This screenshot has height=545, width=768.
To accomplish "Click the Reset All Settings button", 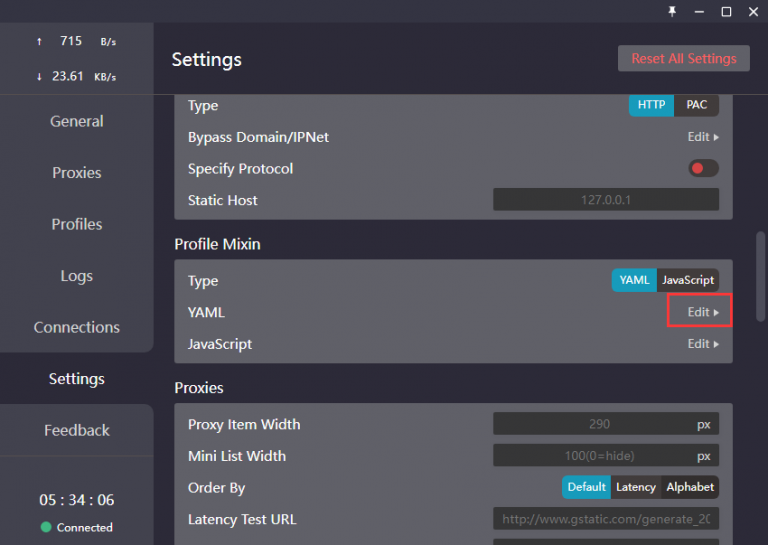I will (683, 58).
